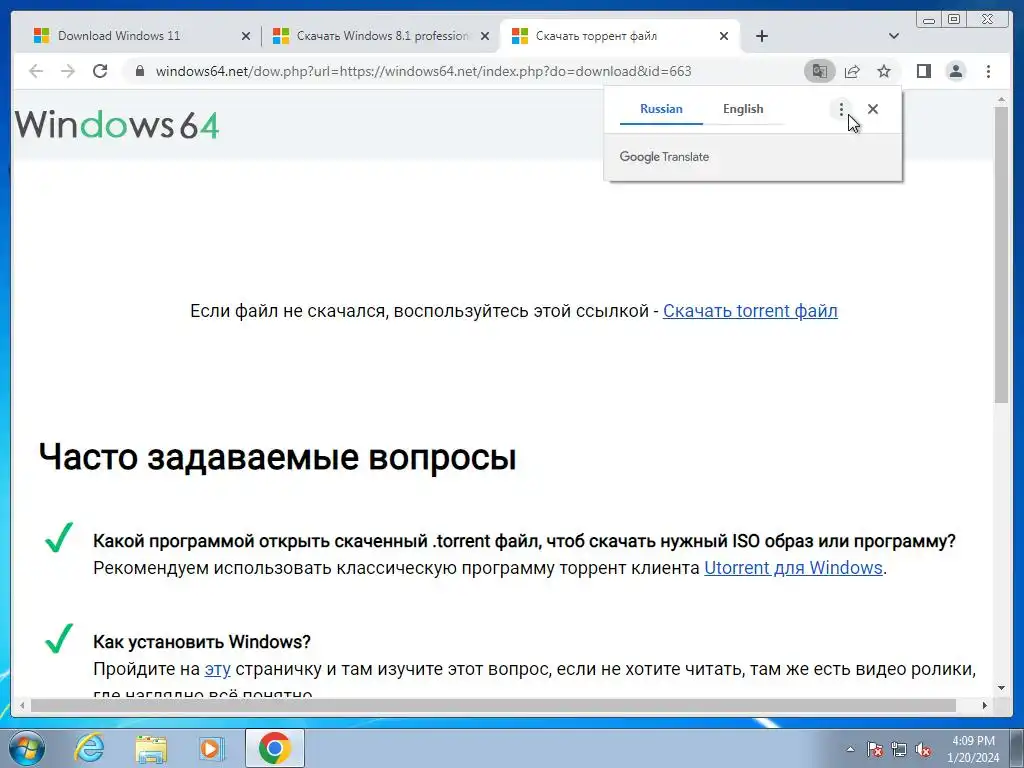Close the Скачать торрент файл tab
This screenshot has height=768, width=1024.
pos(724,36)
